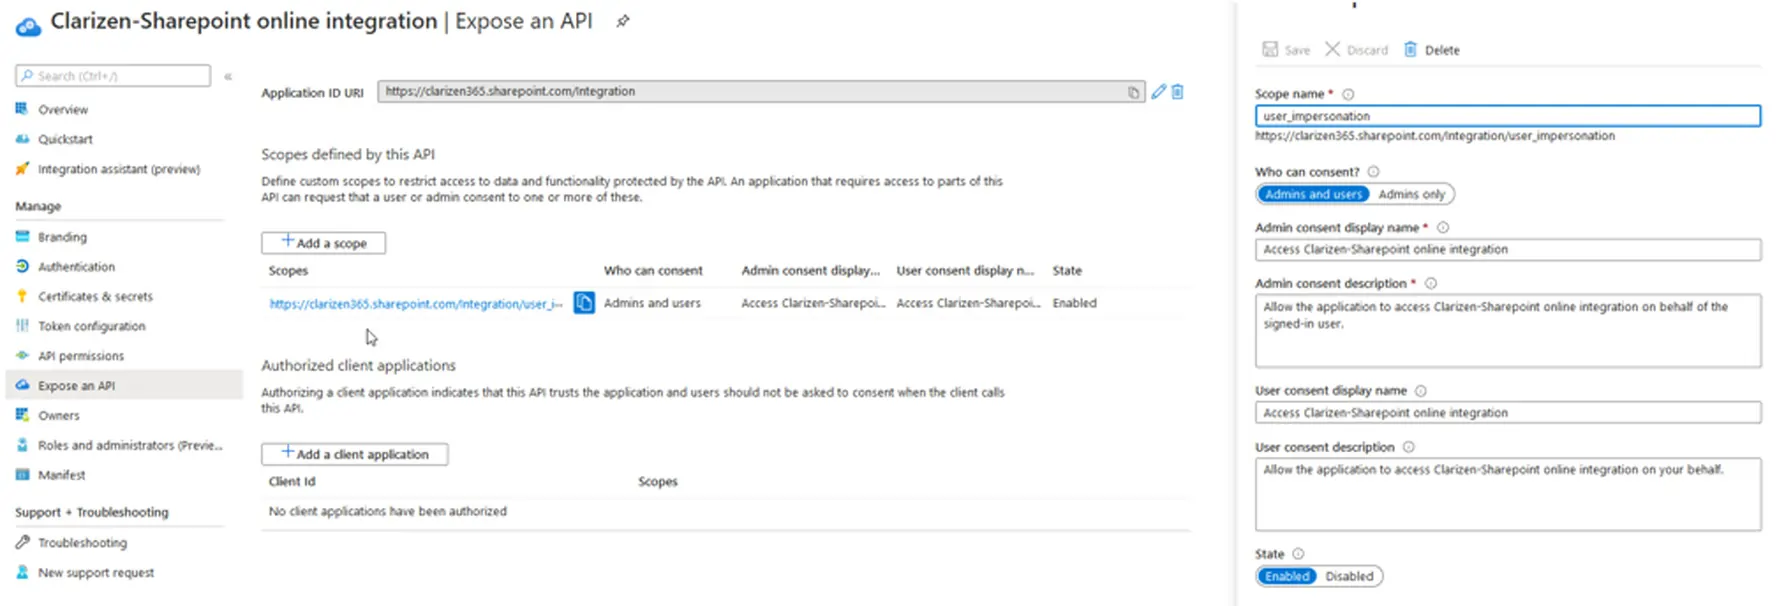Click info icon for User consent description
Image resolution: width=1780 pixels, height=606 pixels.
pyautogui.click(x=1408, y=447)
